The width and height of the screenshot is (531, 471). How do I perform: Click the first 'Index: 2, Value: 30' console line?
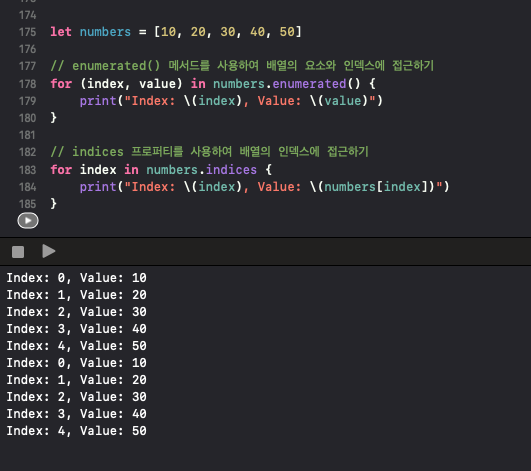click(x=77, y=312)
